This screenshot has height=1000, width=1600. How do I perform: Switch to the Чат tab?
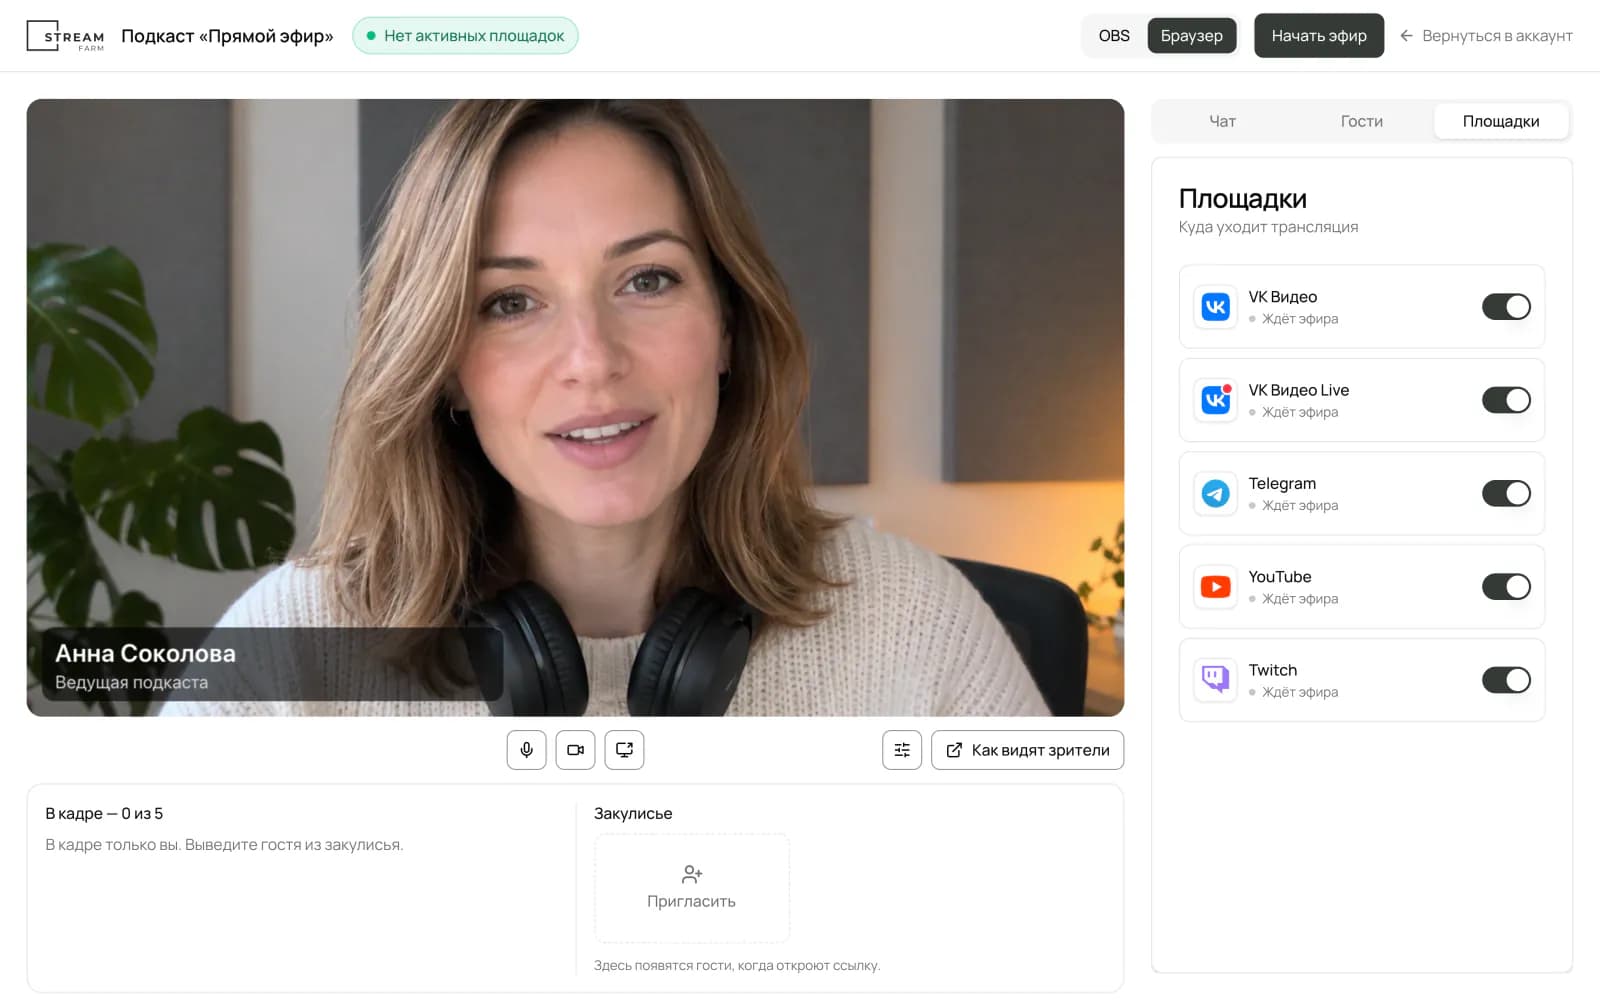coord(1222,121)
